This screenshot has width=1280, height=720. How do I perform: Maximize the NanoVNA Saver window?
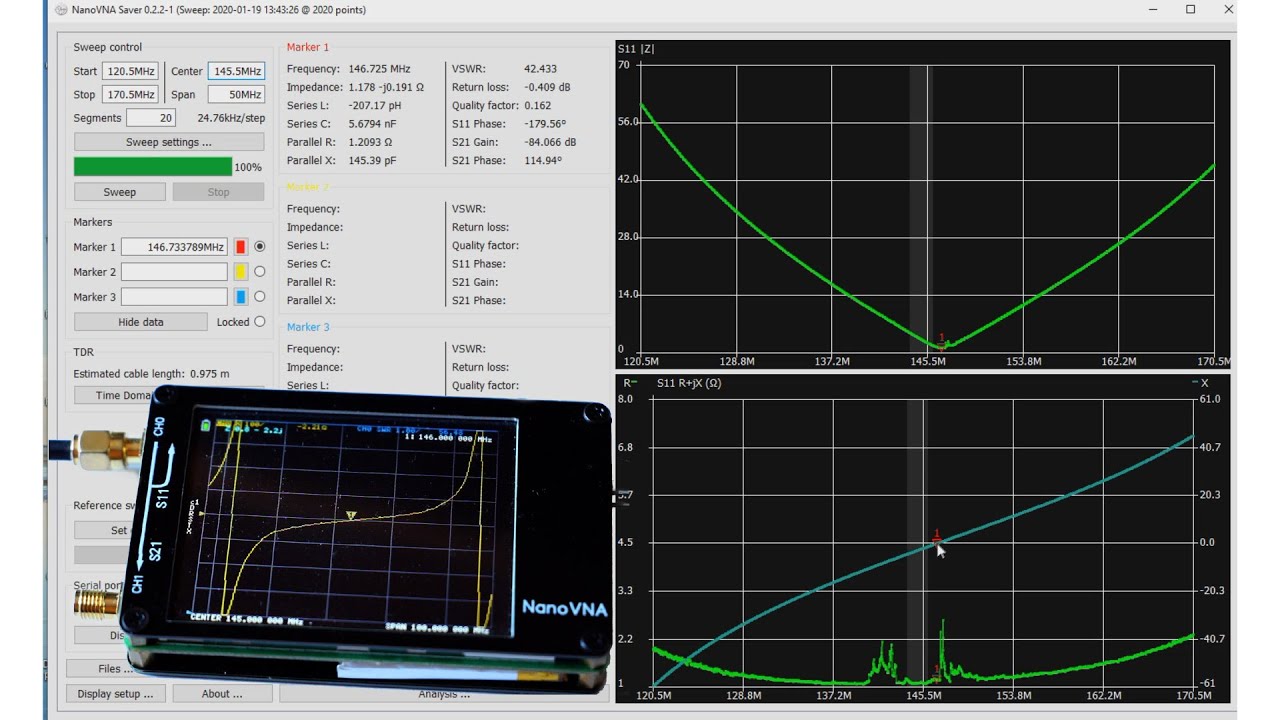(x=1191, y=10)
